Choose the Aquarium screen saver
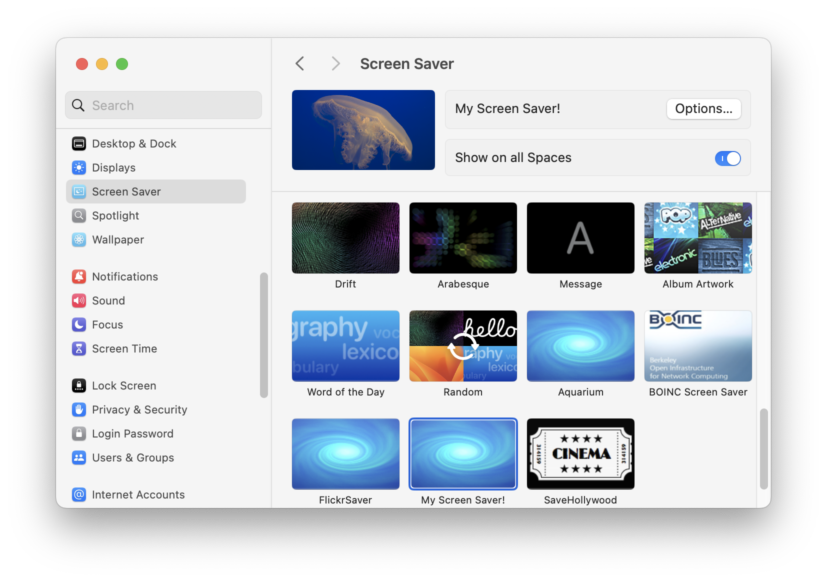Screen dimensions: 827x582 click(580, 346)
